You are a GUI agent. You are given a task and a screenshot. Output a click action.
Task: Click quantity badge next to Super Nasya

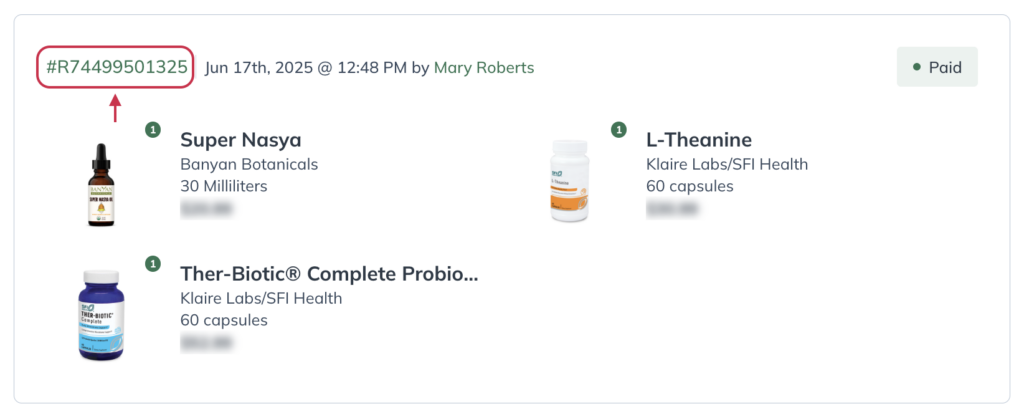click(x=153, y=130)
